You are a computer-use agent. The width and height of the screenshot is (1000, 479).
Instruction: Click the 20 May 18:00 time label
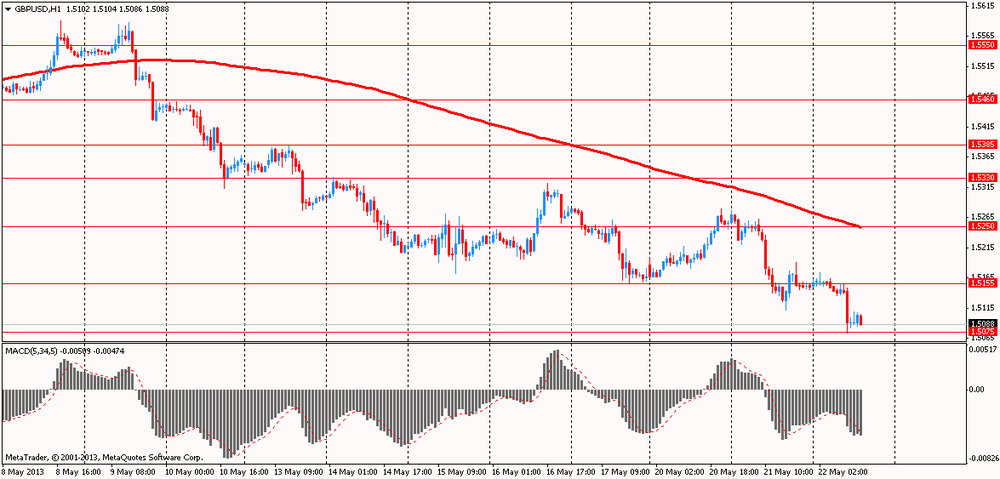tap(735, 472)
